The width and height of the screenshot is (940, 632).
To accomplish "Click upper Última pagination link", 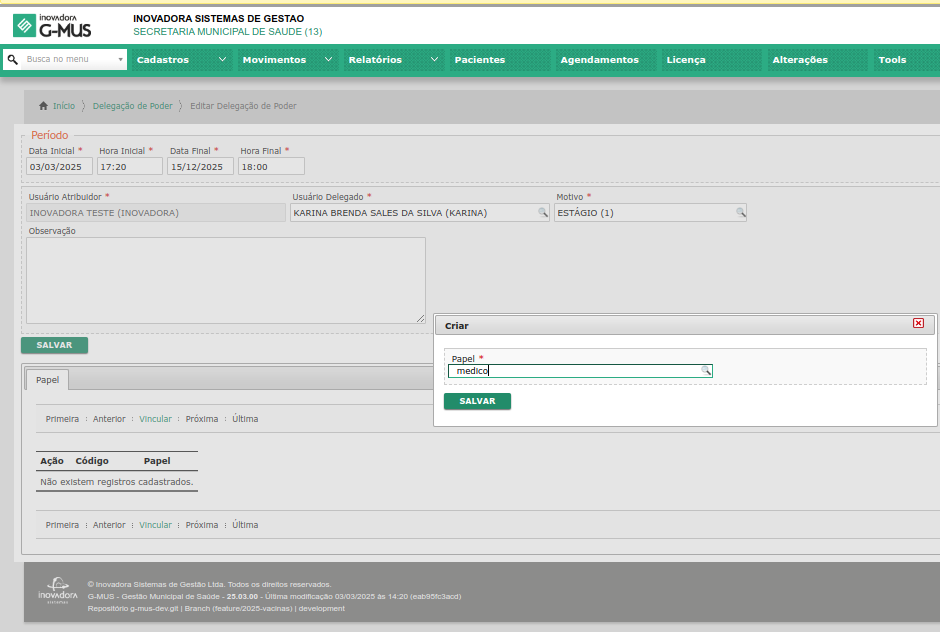I will 245,419.
